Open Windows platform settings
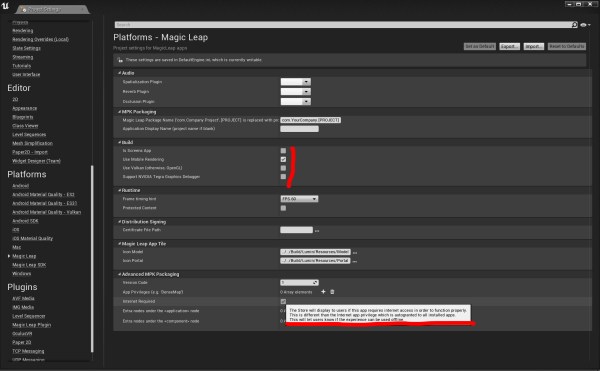 pyautogui.click(x=21, y=274)
